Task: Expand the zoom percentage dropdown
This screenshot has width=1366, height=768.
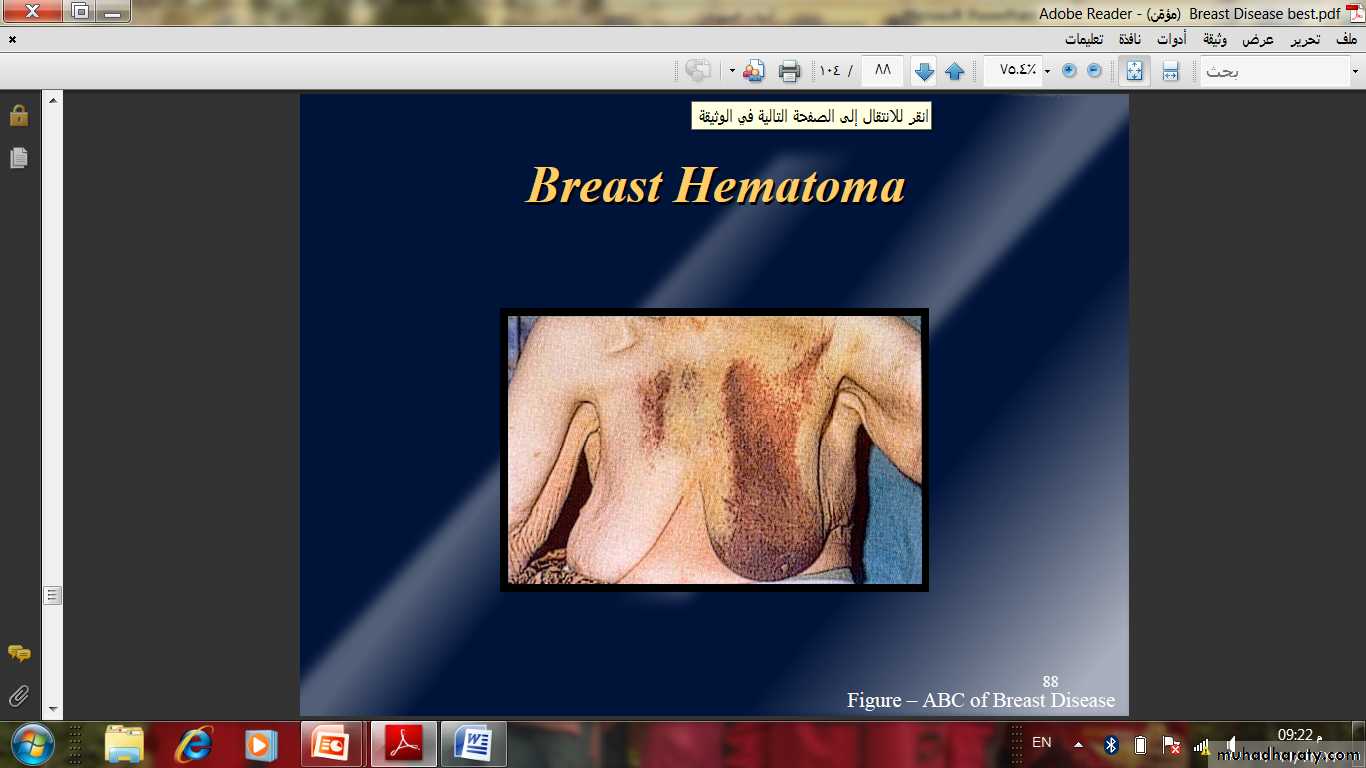Action: click(1047, 71)
